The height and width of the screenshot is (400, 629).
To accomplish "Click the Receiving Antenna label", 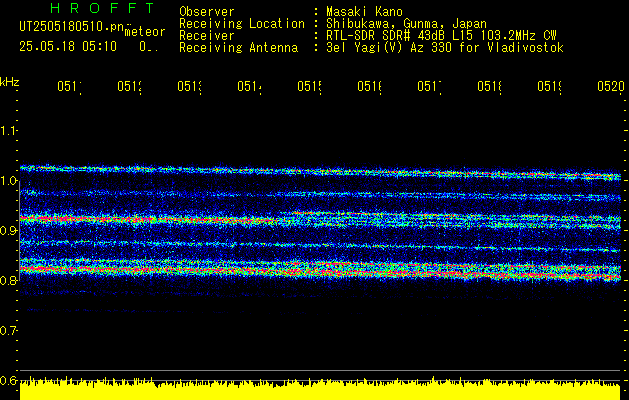I will coord(238,48).
